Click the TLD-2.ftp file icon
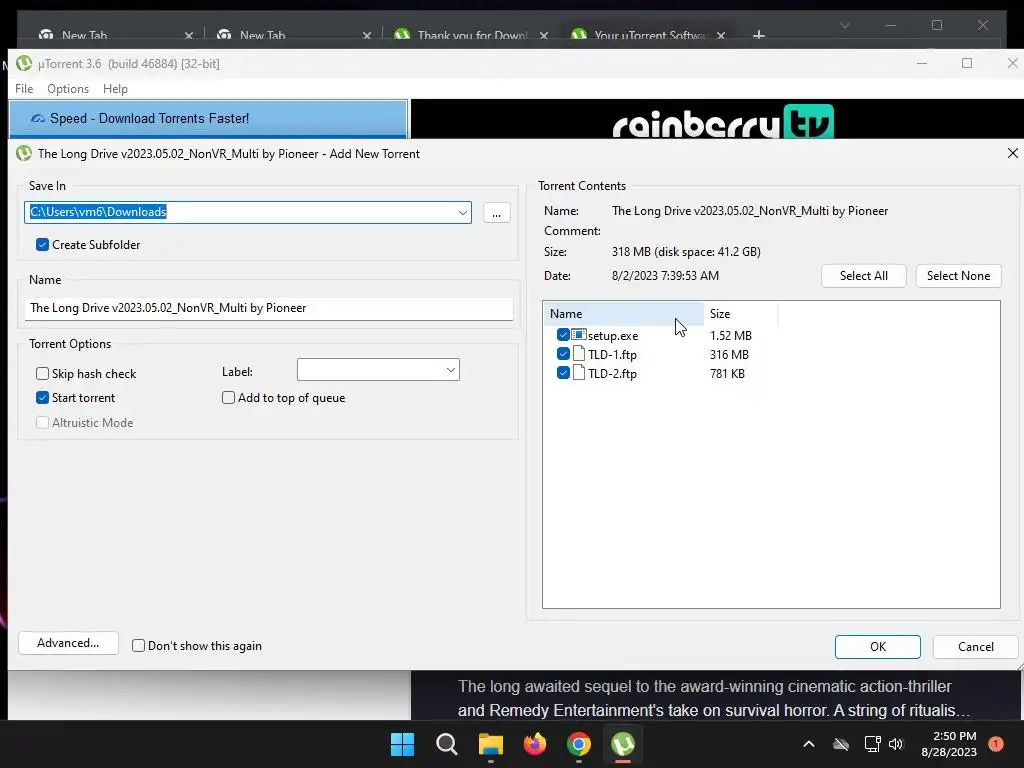Screen dimensions: 1024x768 click(579, 373)
